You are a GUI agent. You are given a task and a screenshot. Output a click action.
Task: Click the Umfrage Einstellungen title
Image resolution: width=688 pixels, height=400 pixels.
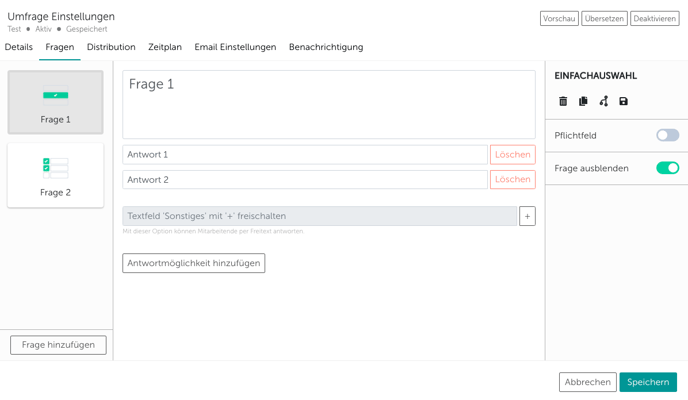click(61, 16)
